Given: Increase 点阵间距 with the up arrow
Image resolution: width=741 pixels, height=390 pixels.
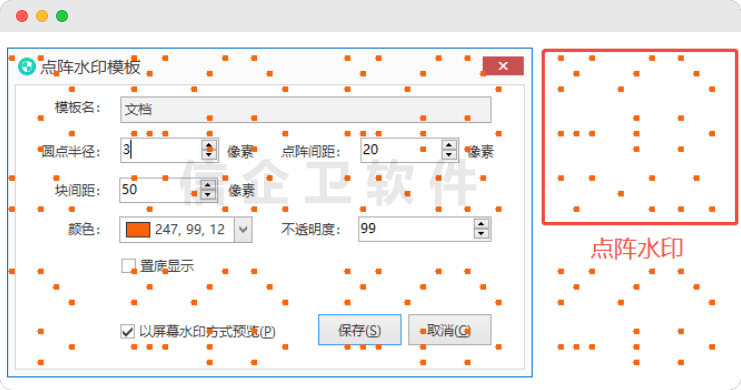Looking at the screenshot, I should click(x=449, y=145).
